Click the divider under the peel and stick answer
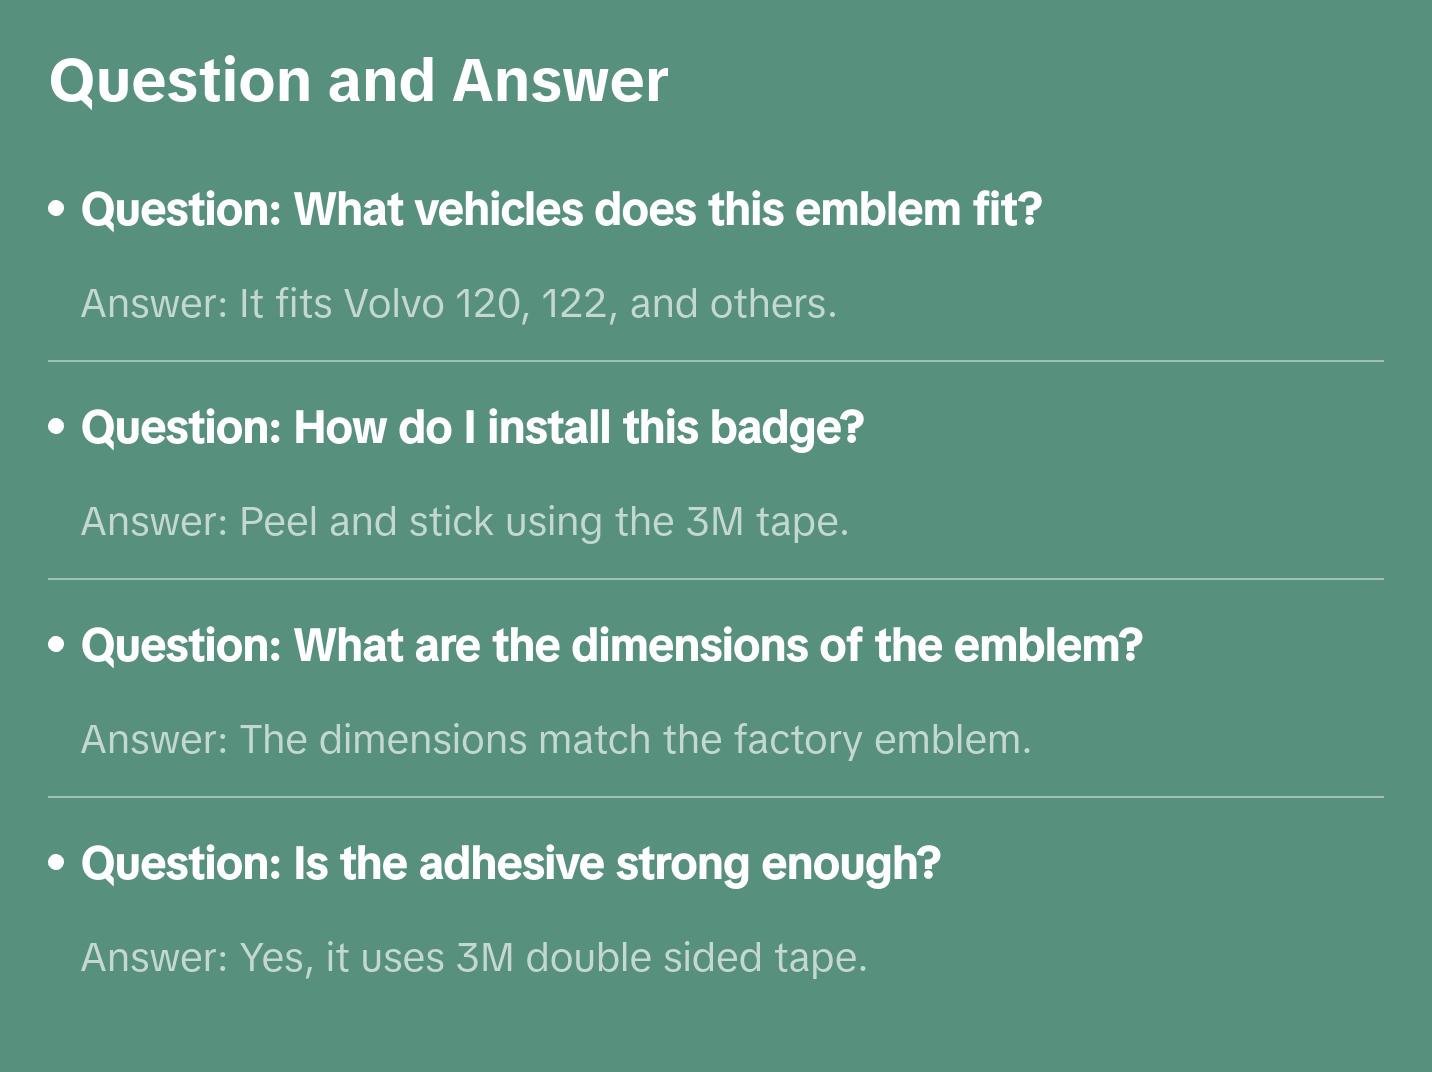This screenshot has height=1072, width=1432. click(715, 579)
